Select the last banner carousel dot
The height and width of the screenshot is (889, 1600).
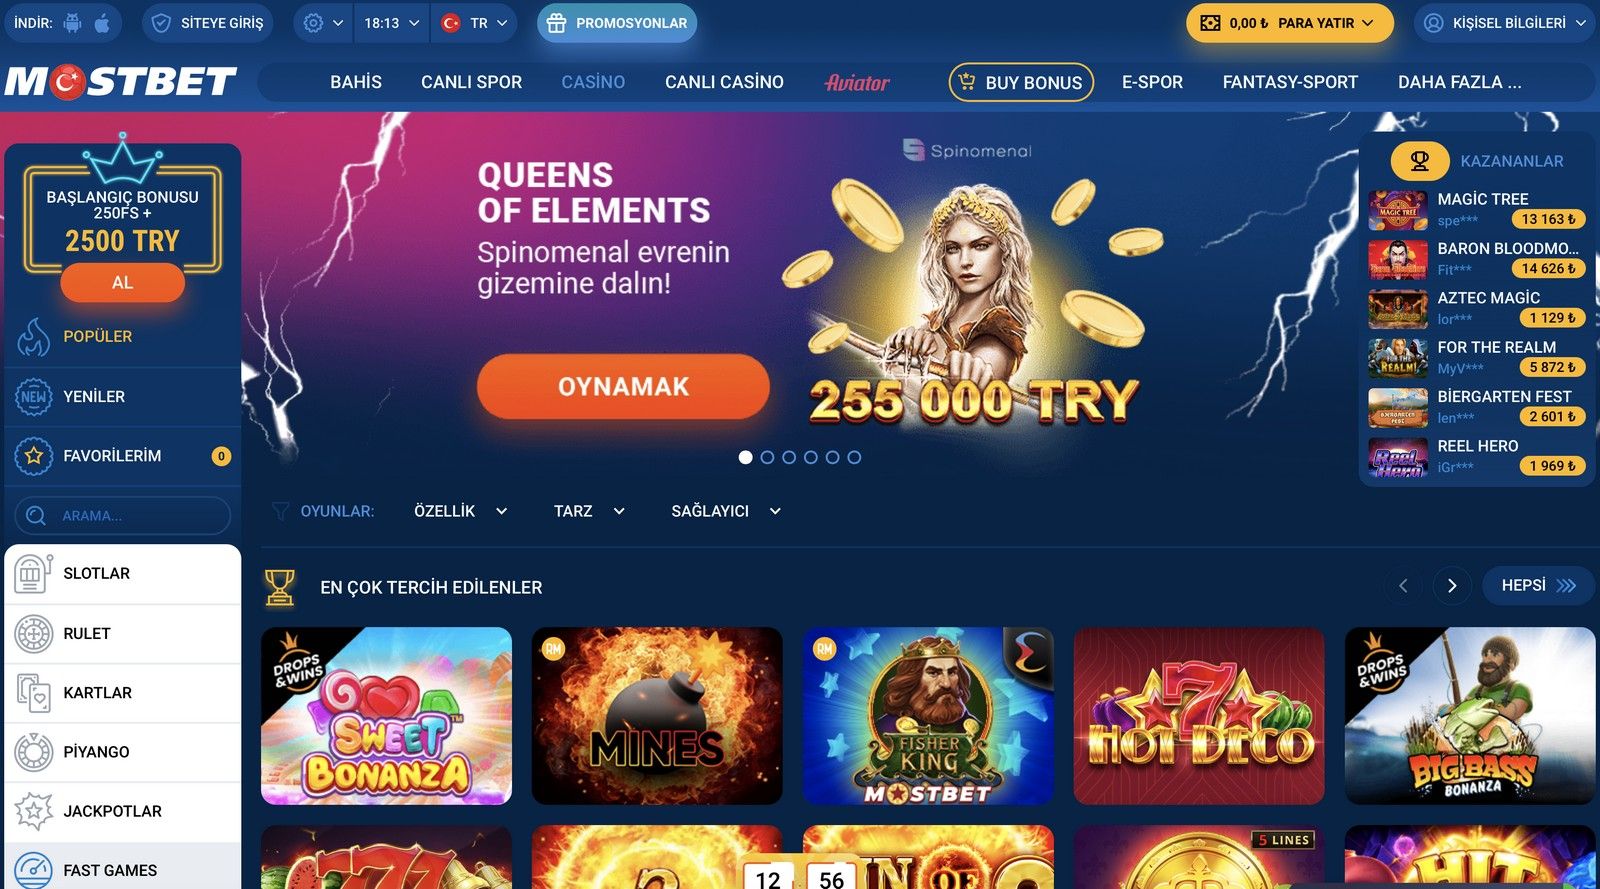click(854, 457)
